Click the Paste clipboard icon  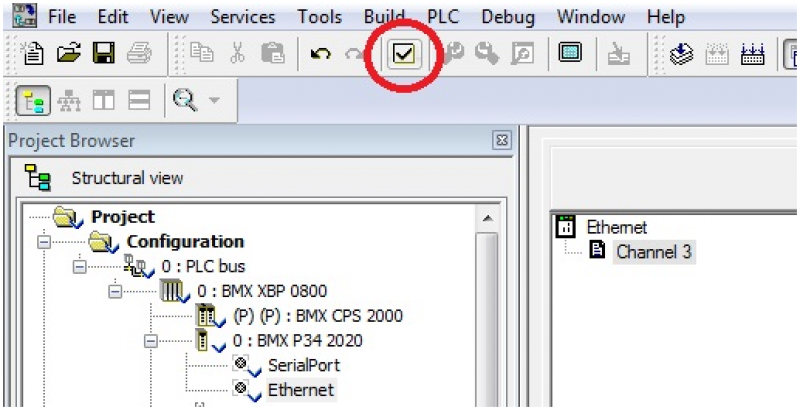[x=272, y=53]
